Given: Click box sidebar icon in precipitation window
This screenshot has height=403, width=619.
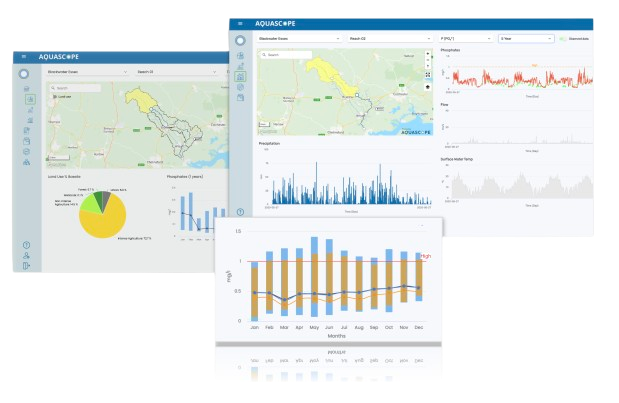Looking at the screenshot, I should click(x=240, y=97).
